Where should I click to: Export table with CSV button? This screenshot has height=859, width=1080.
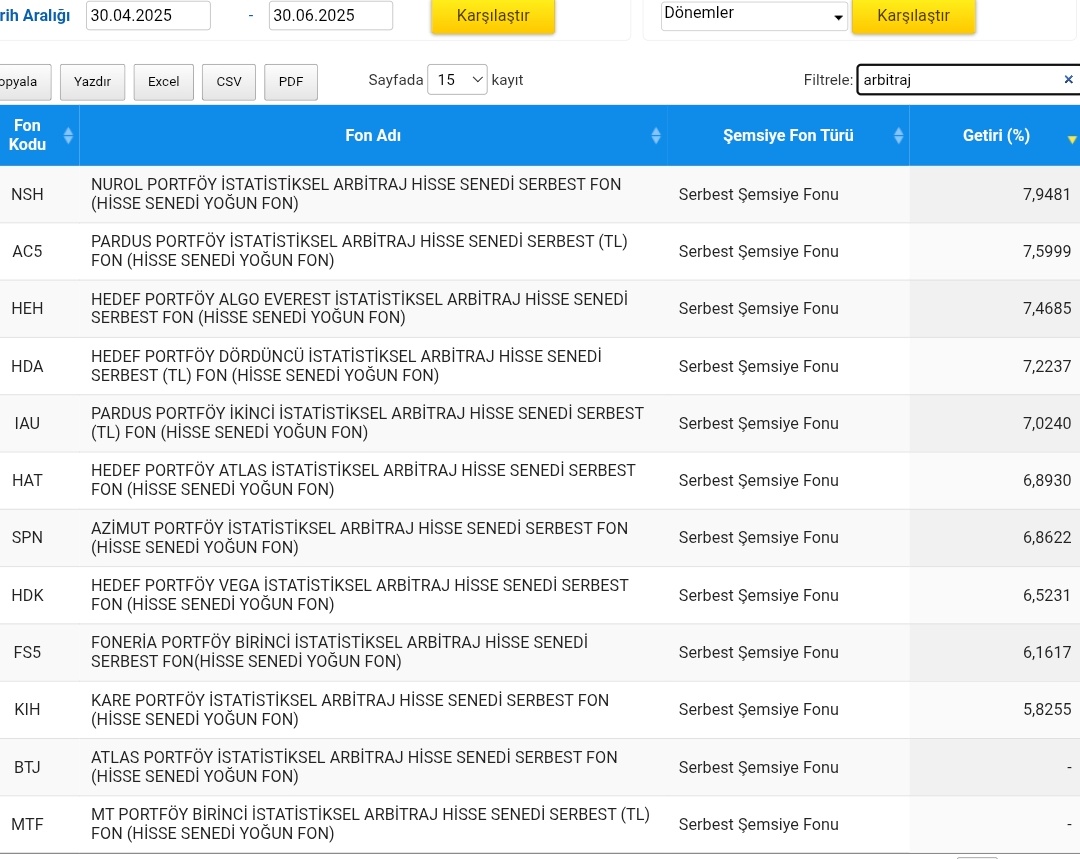click(x=229, y=82)
